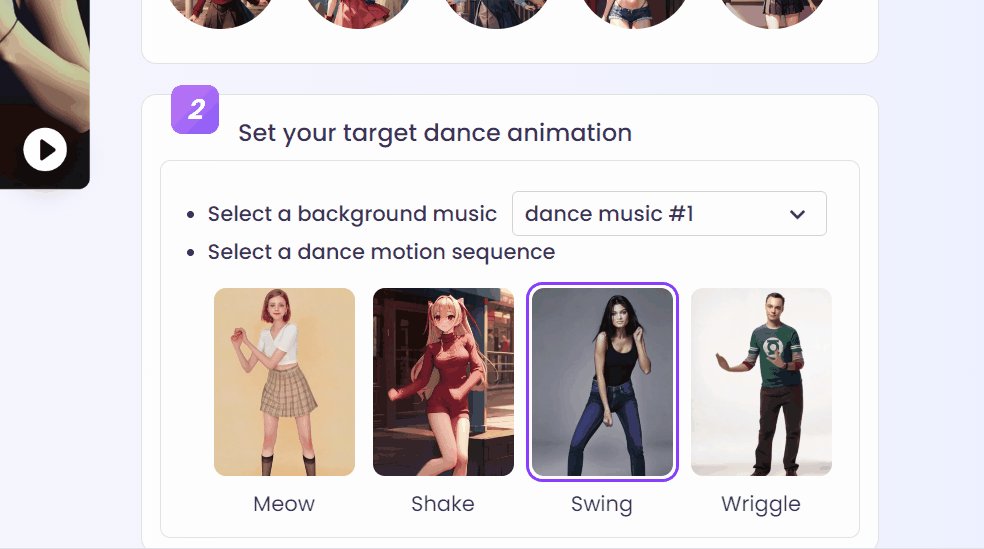
Task: Select the first circular character avatar
Action: tap(219, 12)
